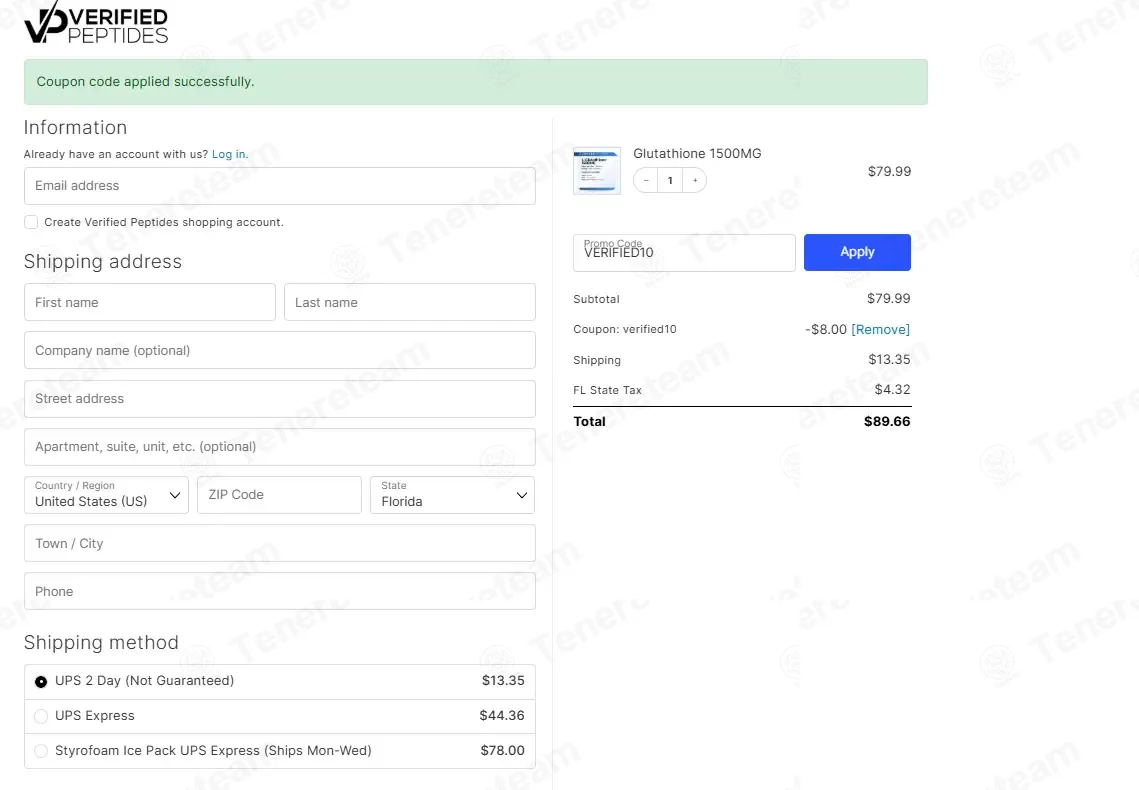Focus the Email address field
This screenshot has width=1139, height=790.
[280, 186]
